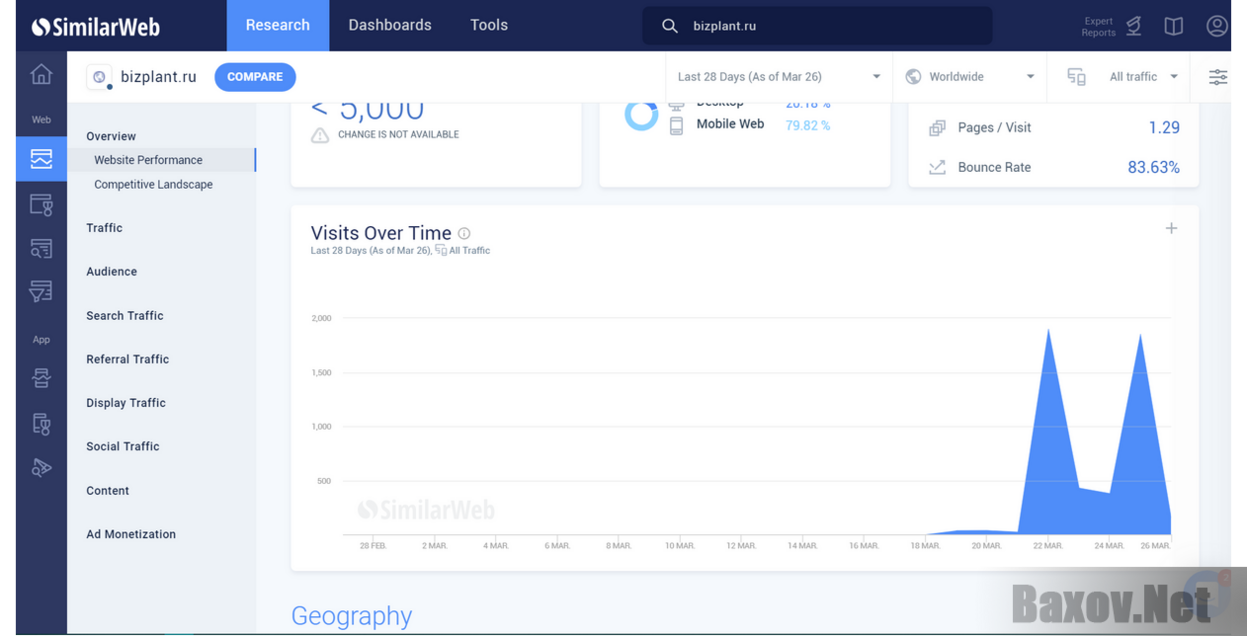Select the highlighted website analysis rail icon
Viewport: 1247px width, 636px height.
point(41,159)
